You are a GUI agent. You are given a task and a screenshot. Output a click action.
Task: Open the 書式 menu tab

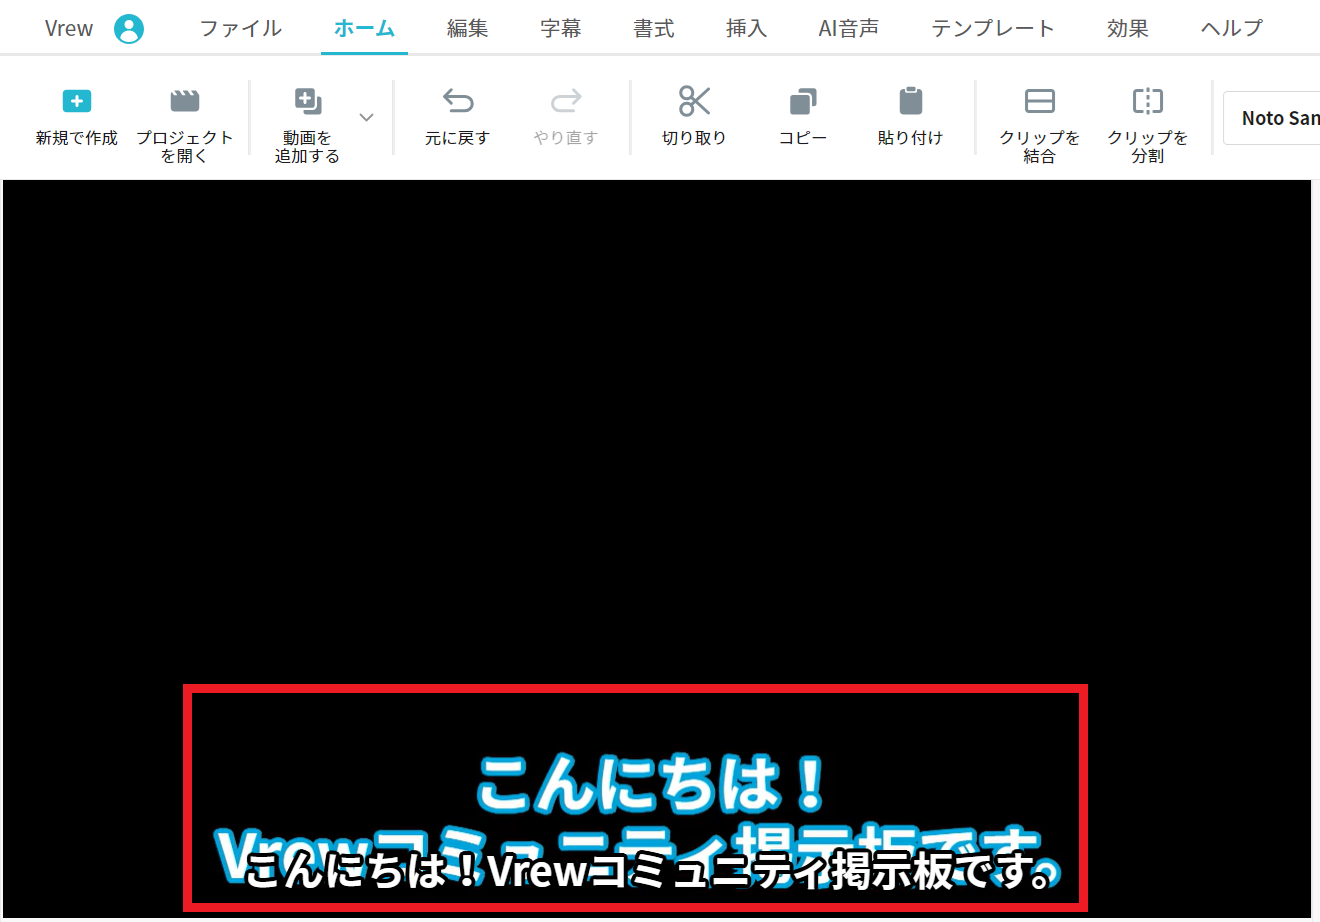654,28
